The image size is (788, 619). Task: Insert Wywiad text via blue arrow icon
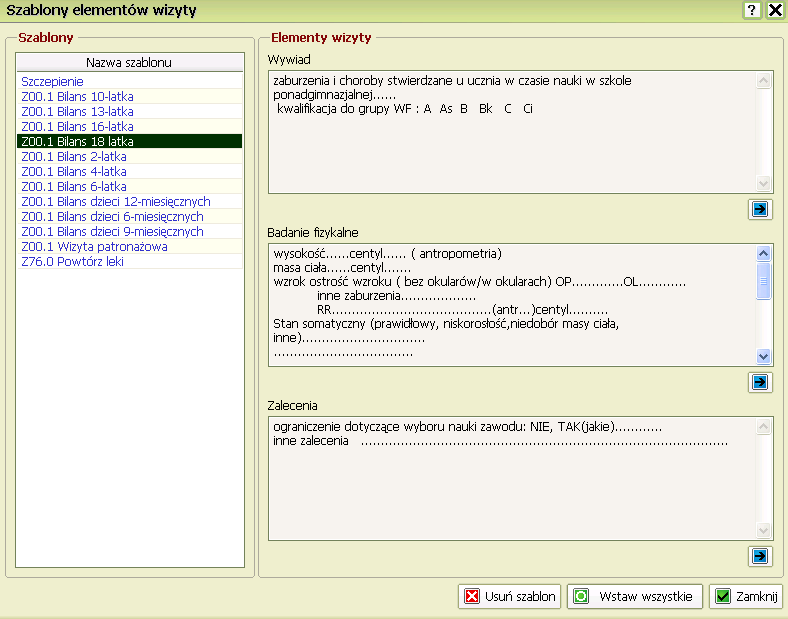tap(760, 209)
